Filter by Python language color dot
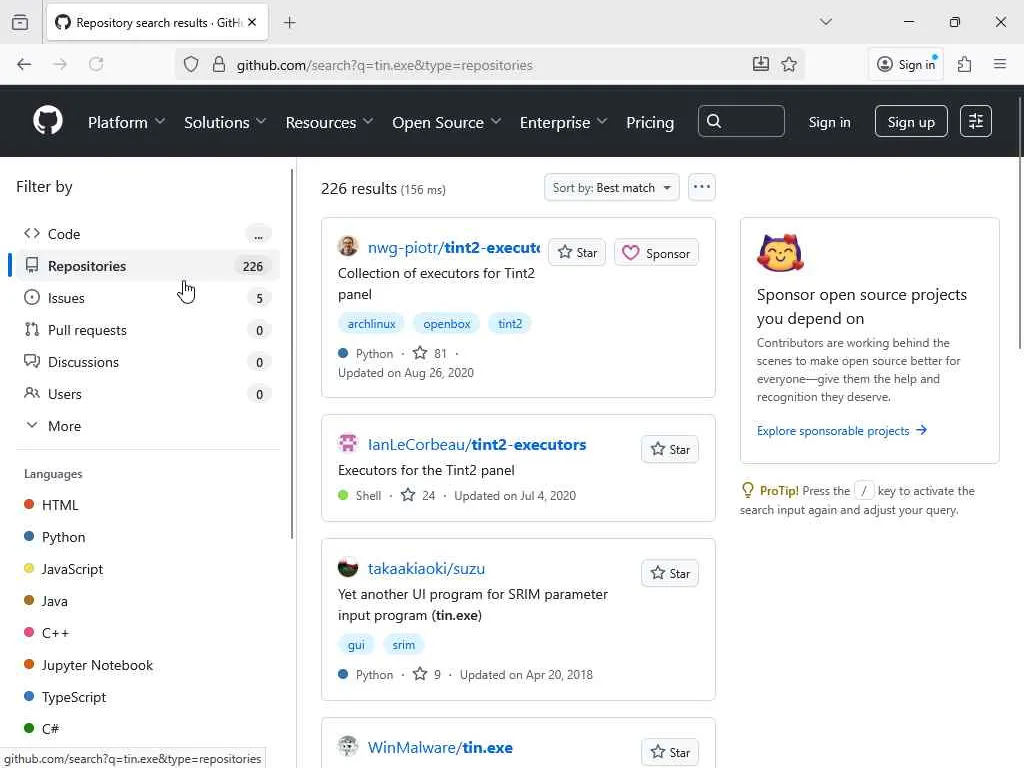1024x768 pixels. [x=29, y=537]
